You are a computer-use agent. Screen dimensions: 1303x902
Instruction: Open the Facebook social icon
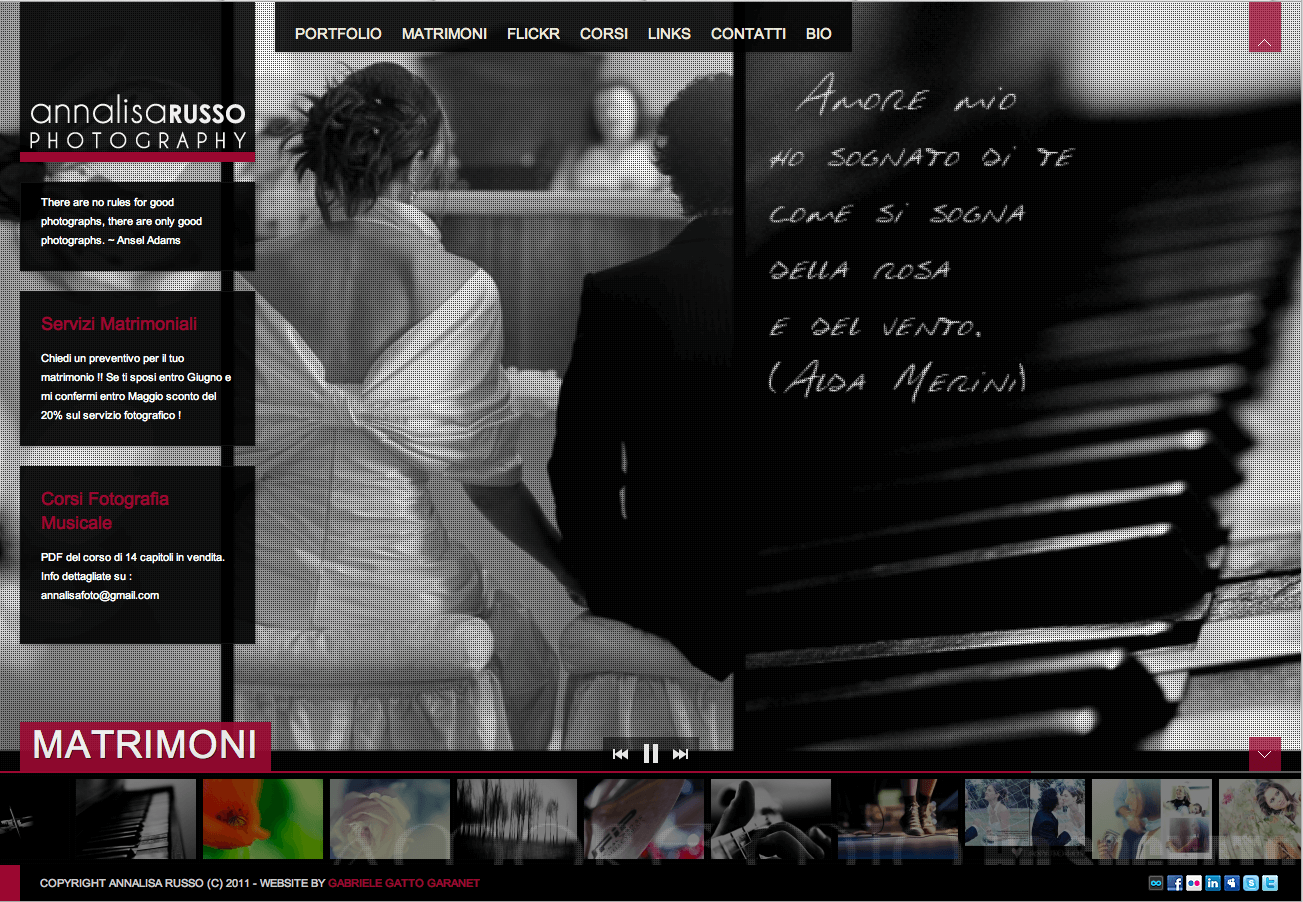[1175, 883]
